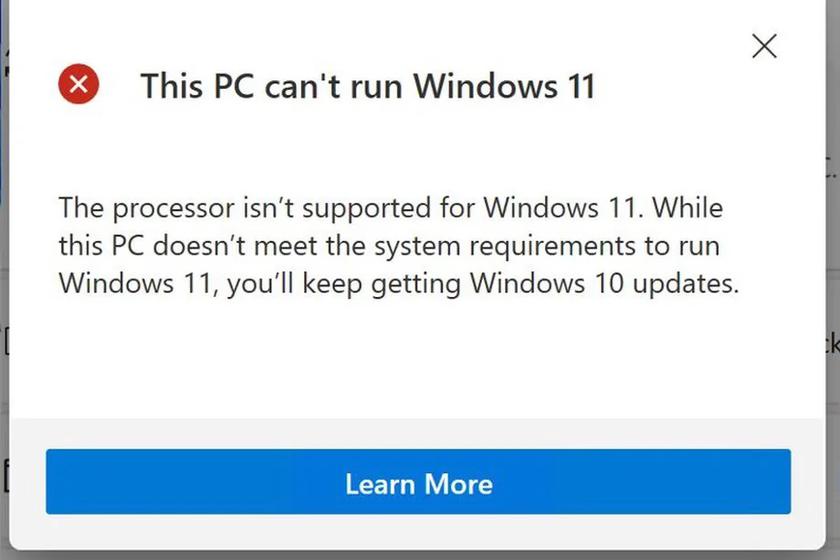Click the "This PC can't run Windows 11" heading

coord(367,86)
